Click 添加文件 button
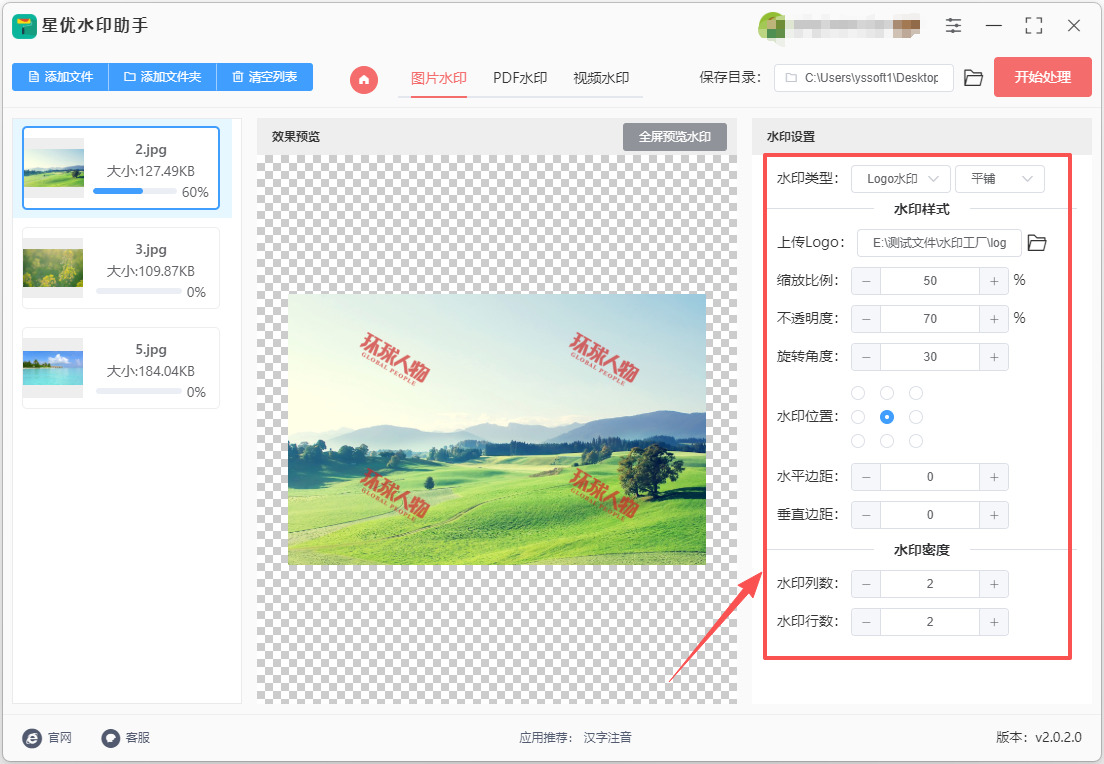 tap(61, 77)
